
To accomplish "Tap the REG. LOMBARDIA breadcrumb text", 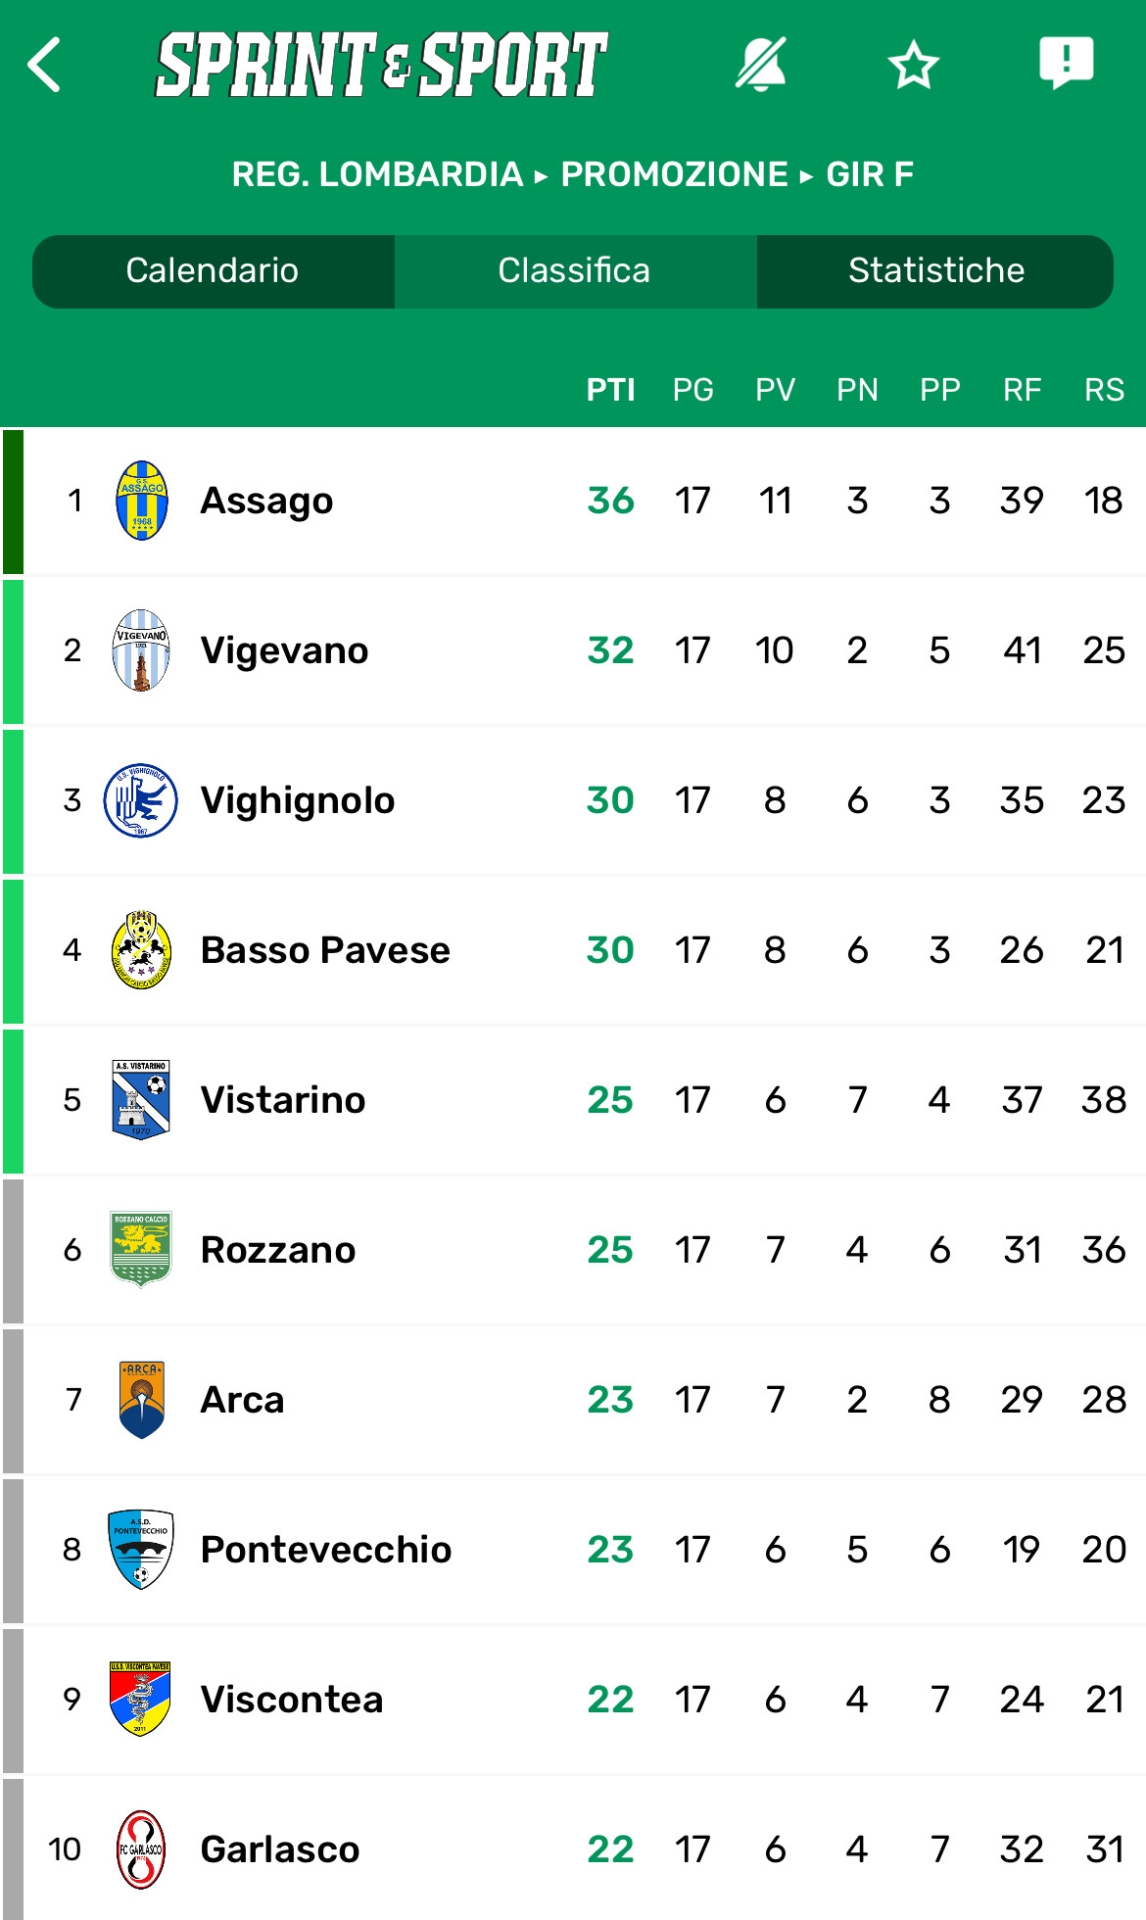I will pyautogui.click(x=377, y=174).
